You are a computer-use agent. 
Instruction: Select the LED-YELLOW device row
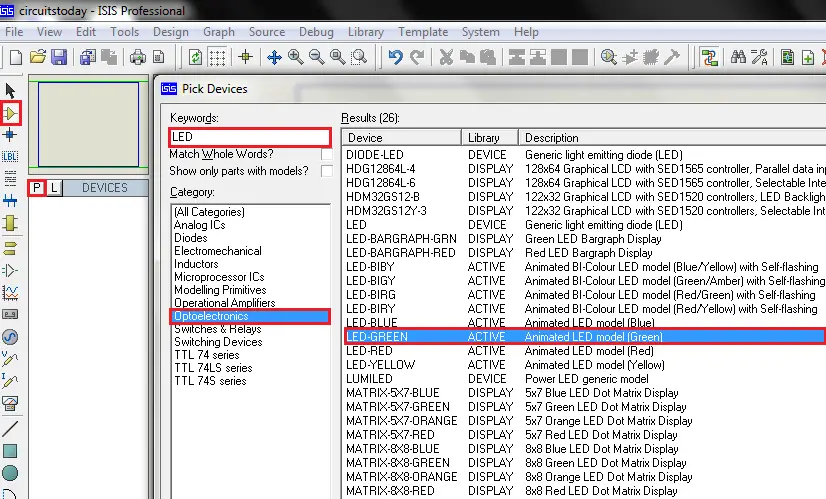(585, 365)
